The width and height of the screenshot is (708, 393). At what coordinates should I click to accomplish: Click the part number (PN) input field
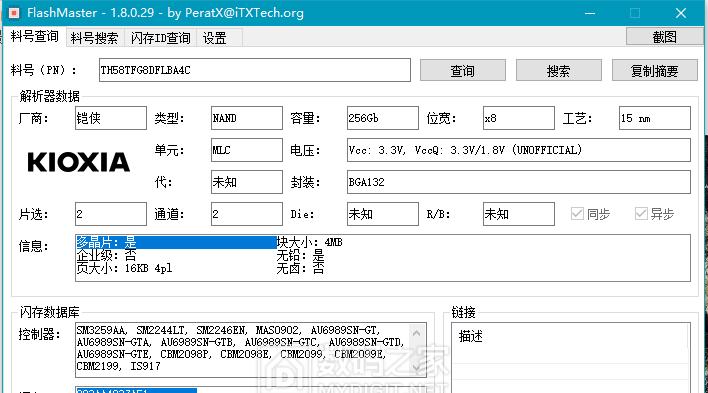click(255, 70)
